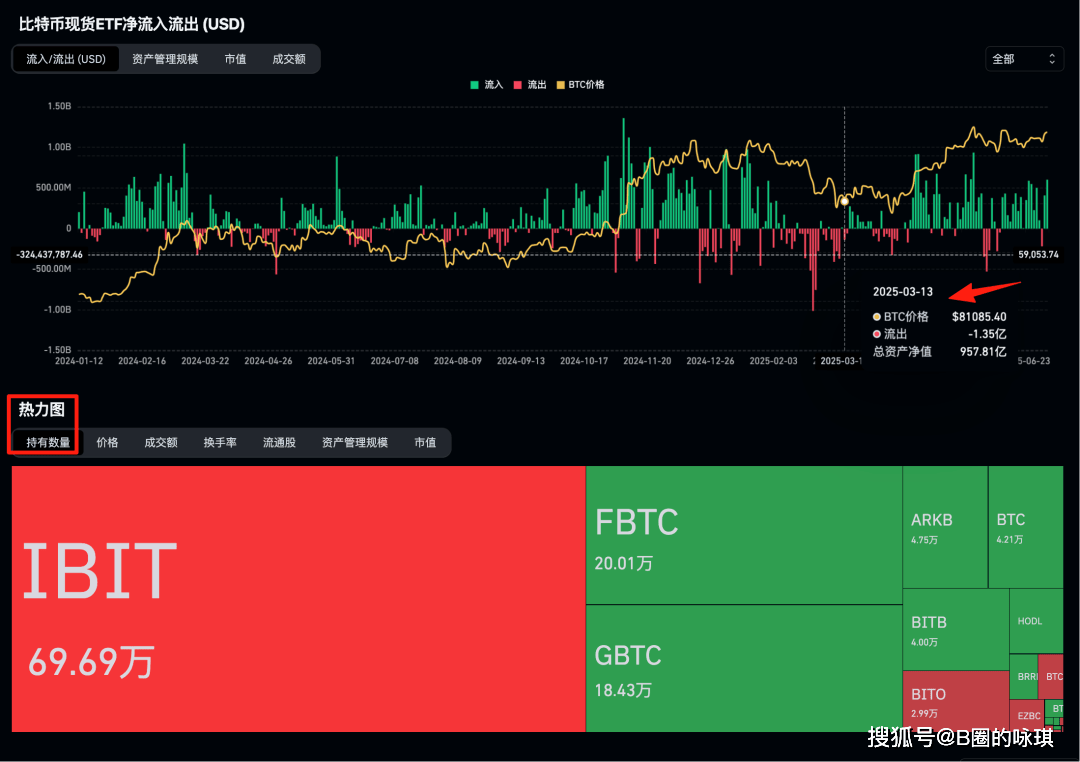Switch heatmap to 换手率 view
This screenshot has height=762, width=1080.
click(220, 442)
